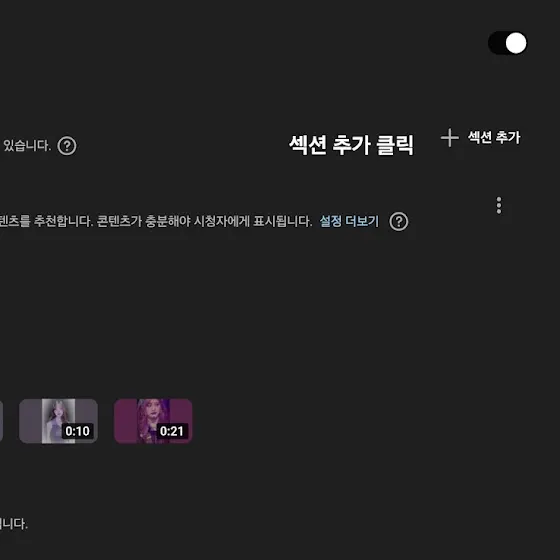Click the 0:21 duration badge
This screenshot has width=560, height=560.
[172, 431]
